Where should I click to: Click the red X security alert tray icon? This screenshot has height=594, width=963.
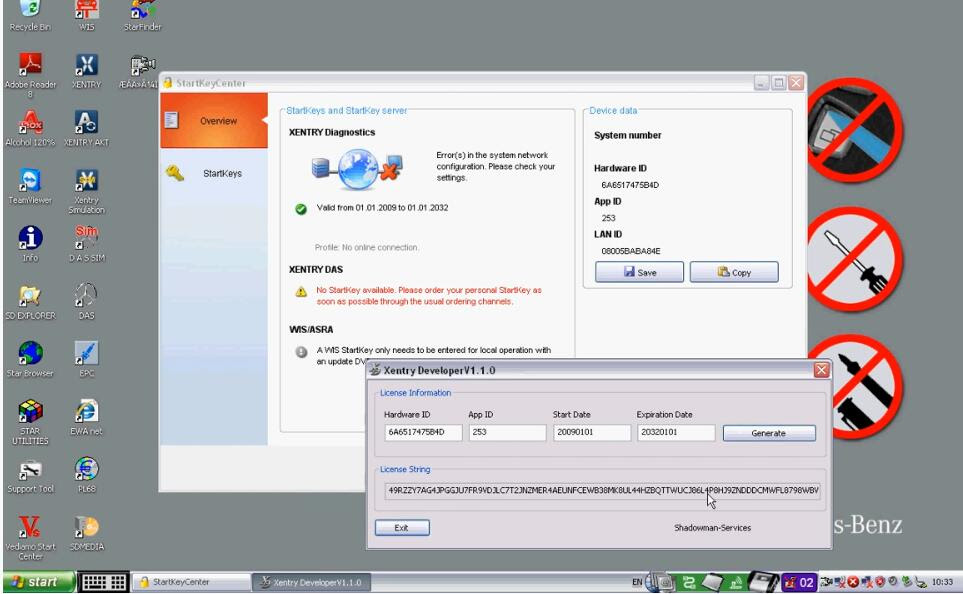[x=853, y=582]
